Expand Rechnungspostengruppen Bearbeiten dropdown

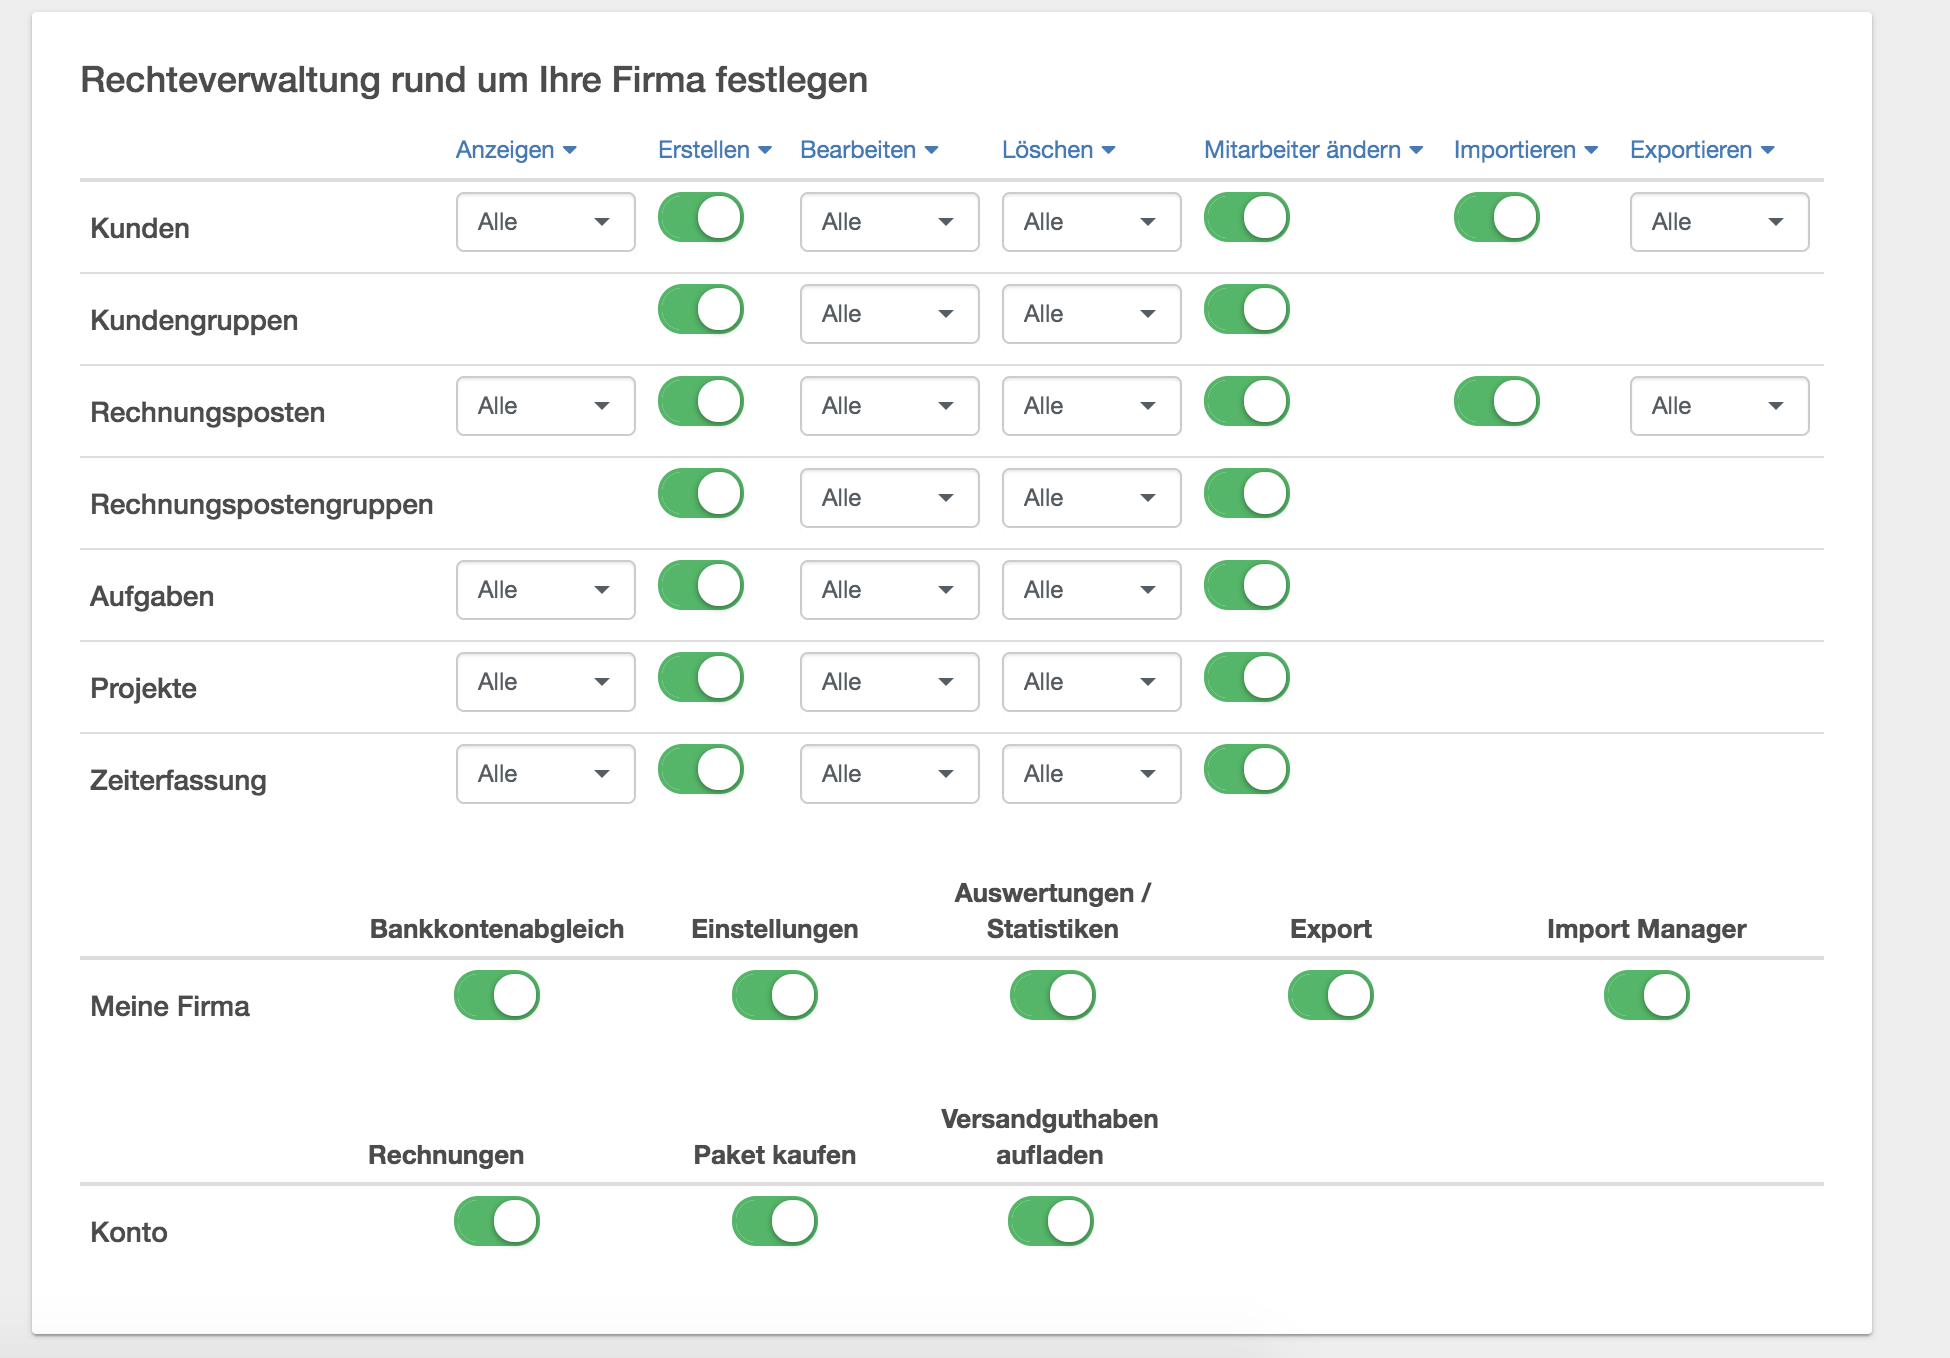click(x=889, y=498)
